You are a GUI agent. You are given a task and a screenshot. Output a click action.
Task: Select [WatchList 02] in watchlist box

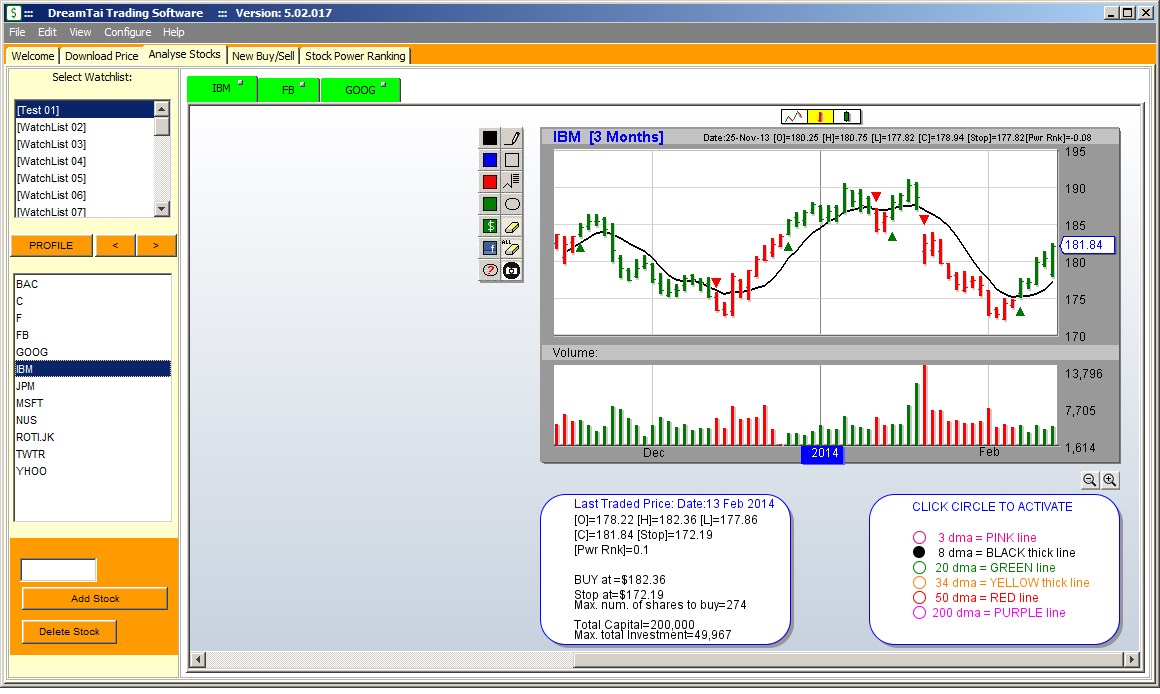point(84,127)
